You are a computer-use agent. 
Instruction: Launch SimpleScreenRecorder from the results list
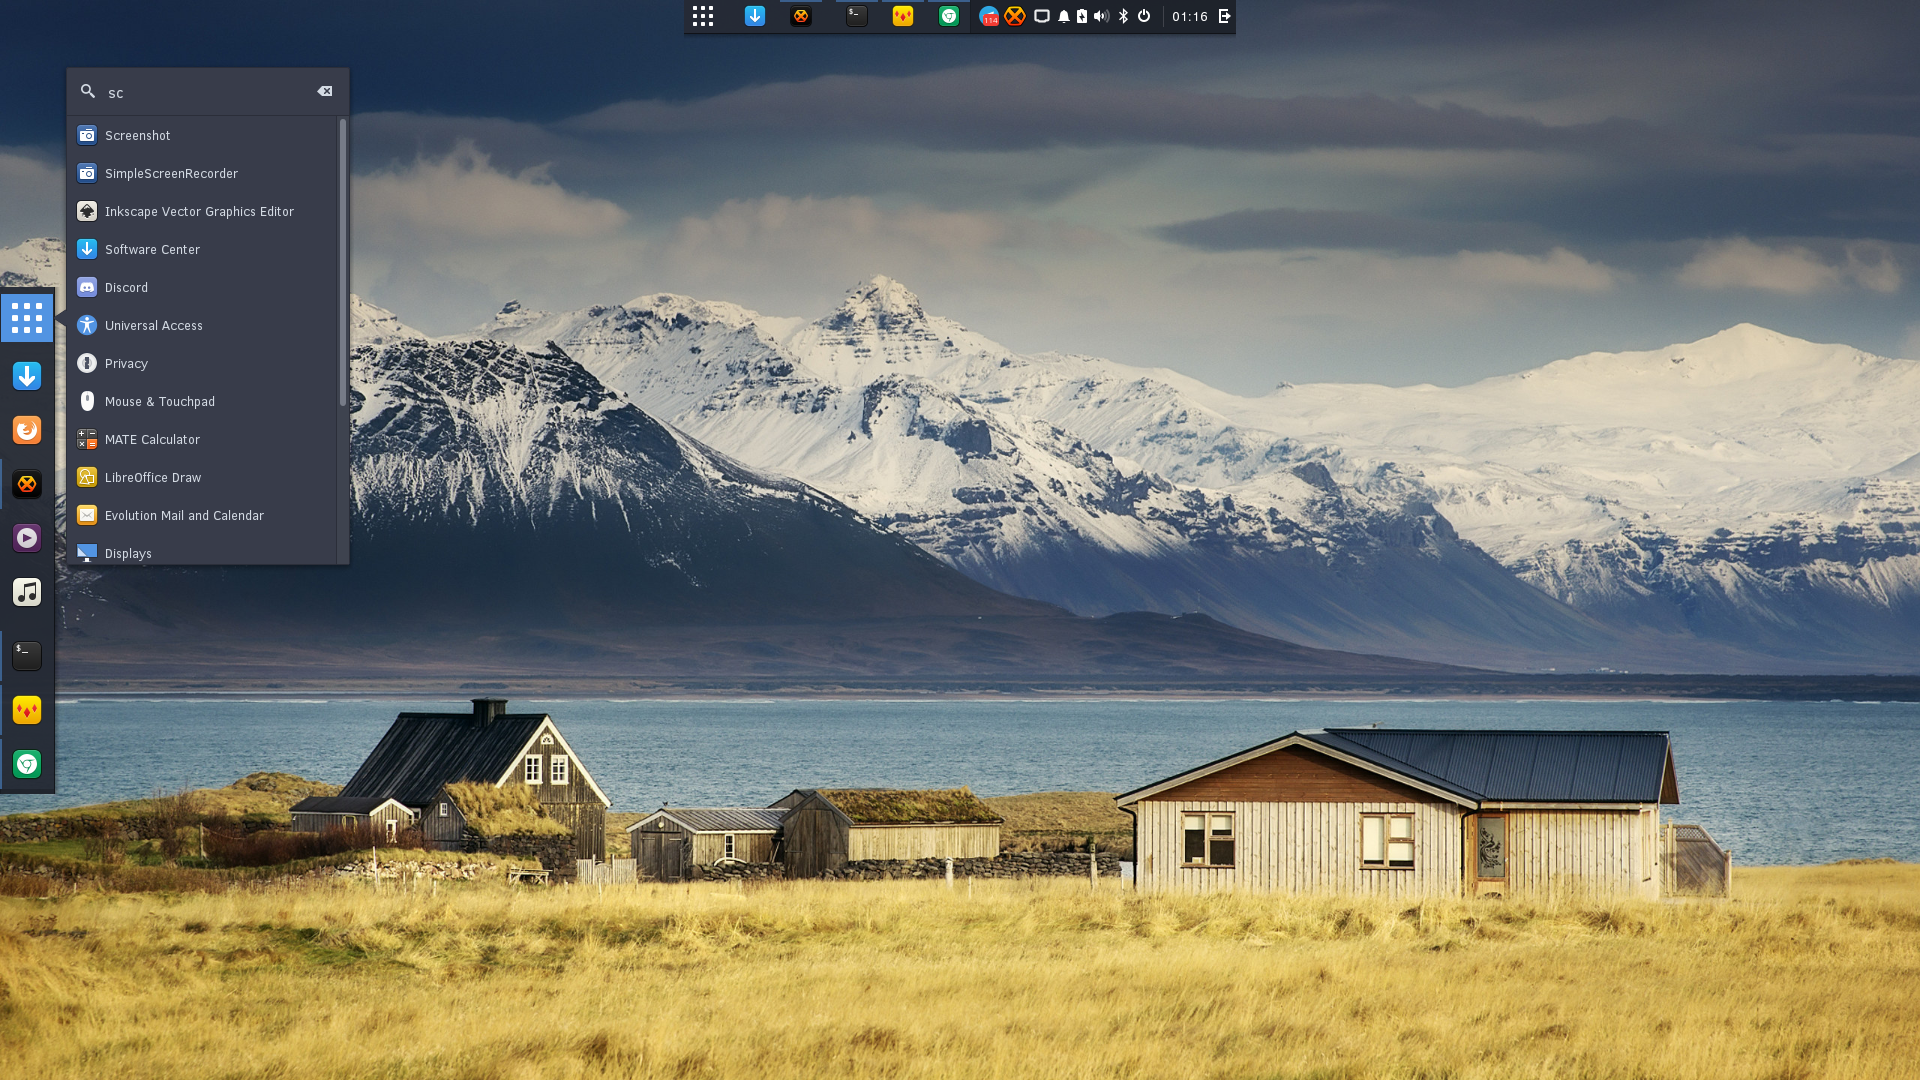click(202, 173)
